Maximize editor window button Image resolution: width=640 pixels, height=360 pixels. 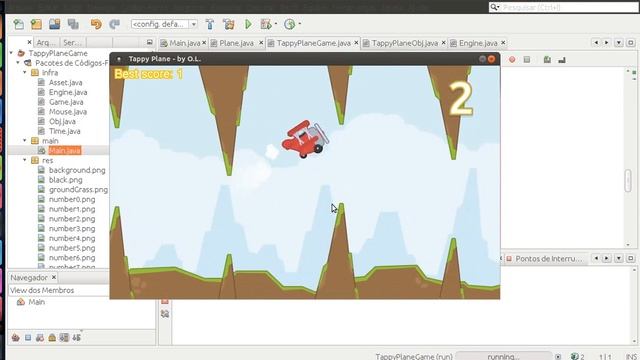pos(631,42)
